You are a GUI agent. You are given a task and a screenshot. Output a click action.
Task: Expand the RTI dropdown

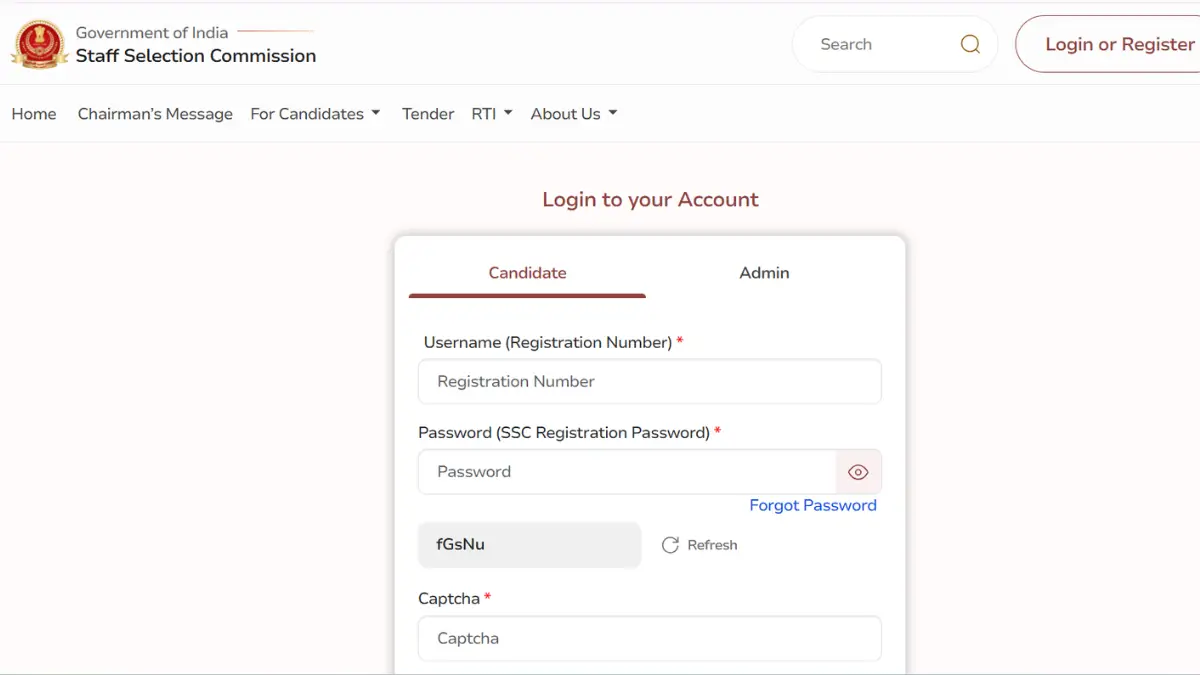click(x=491, y=113)
